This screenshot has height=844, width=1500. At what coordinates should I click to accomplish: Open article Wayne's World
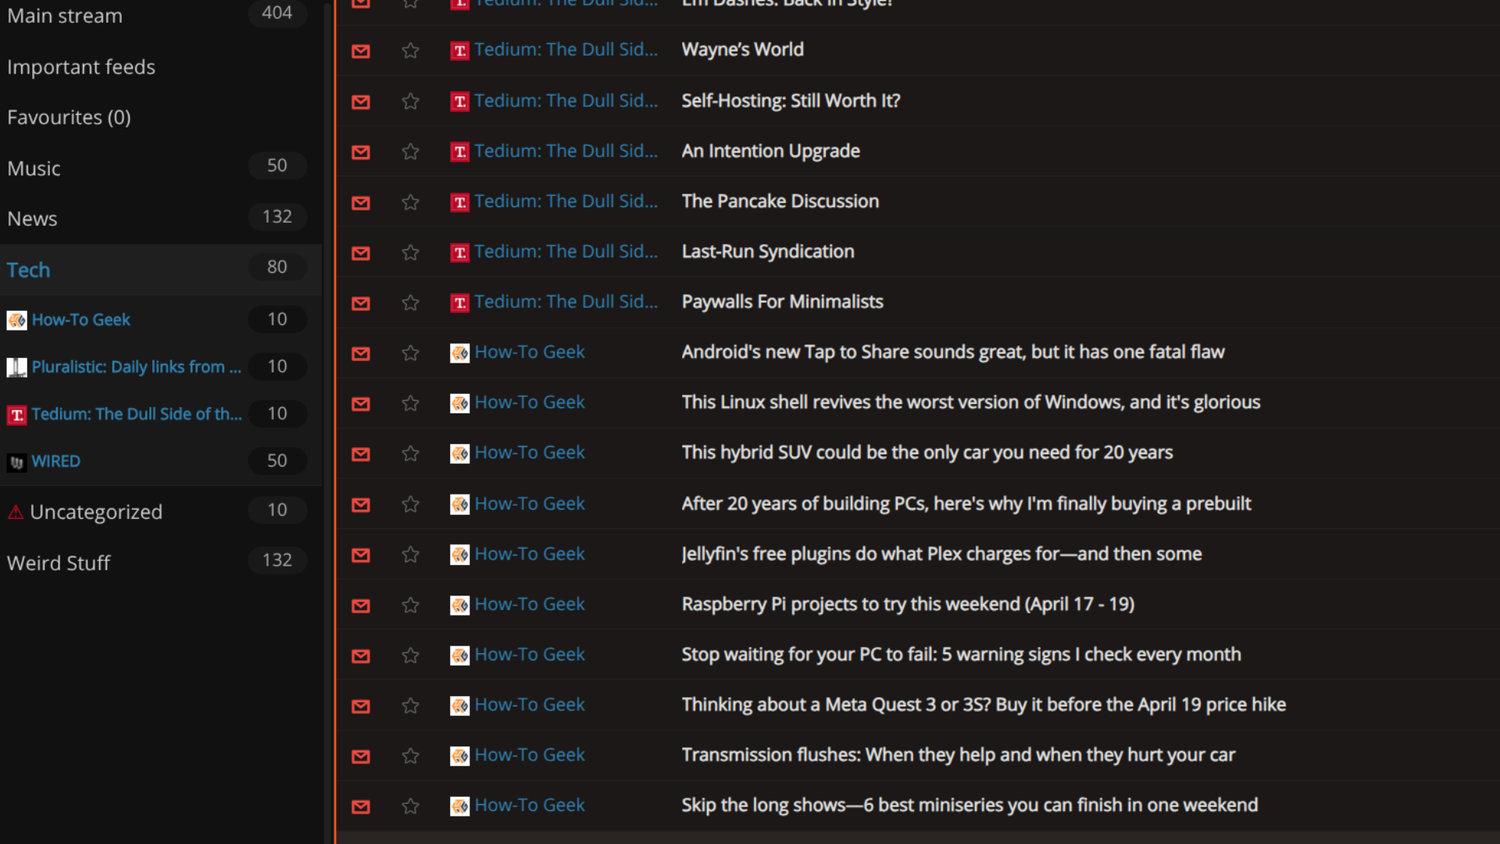tap(743, 49)
